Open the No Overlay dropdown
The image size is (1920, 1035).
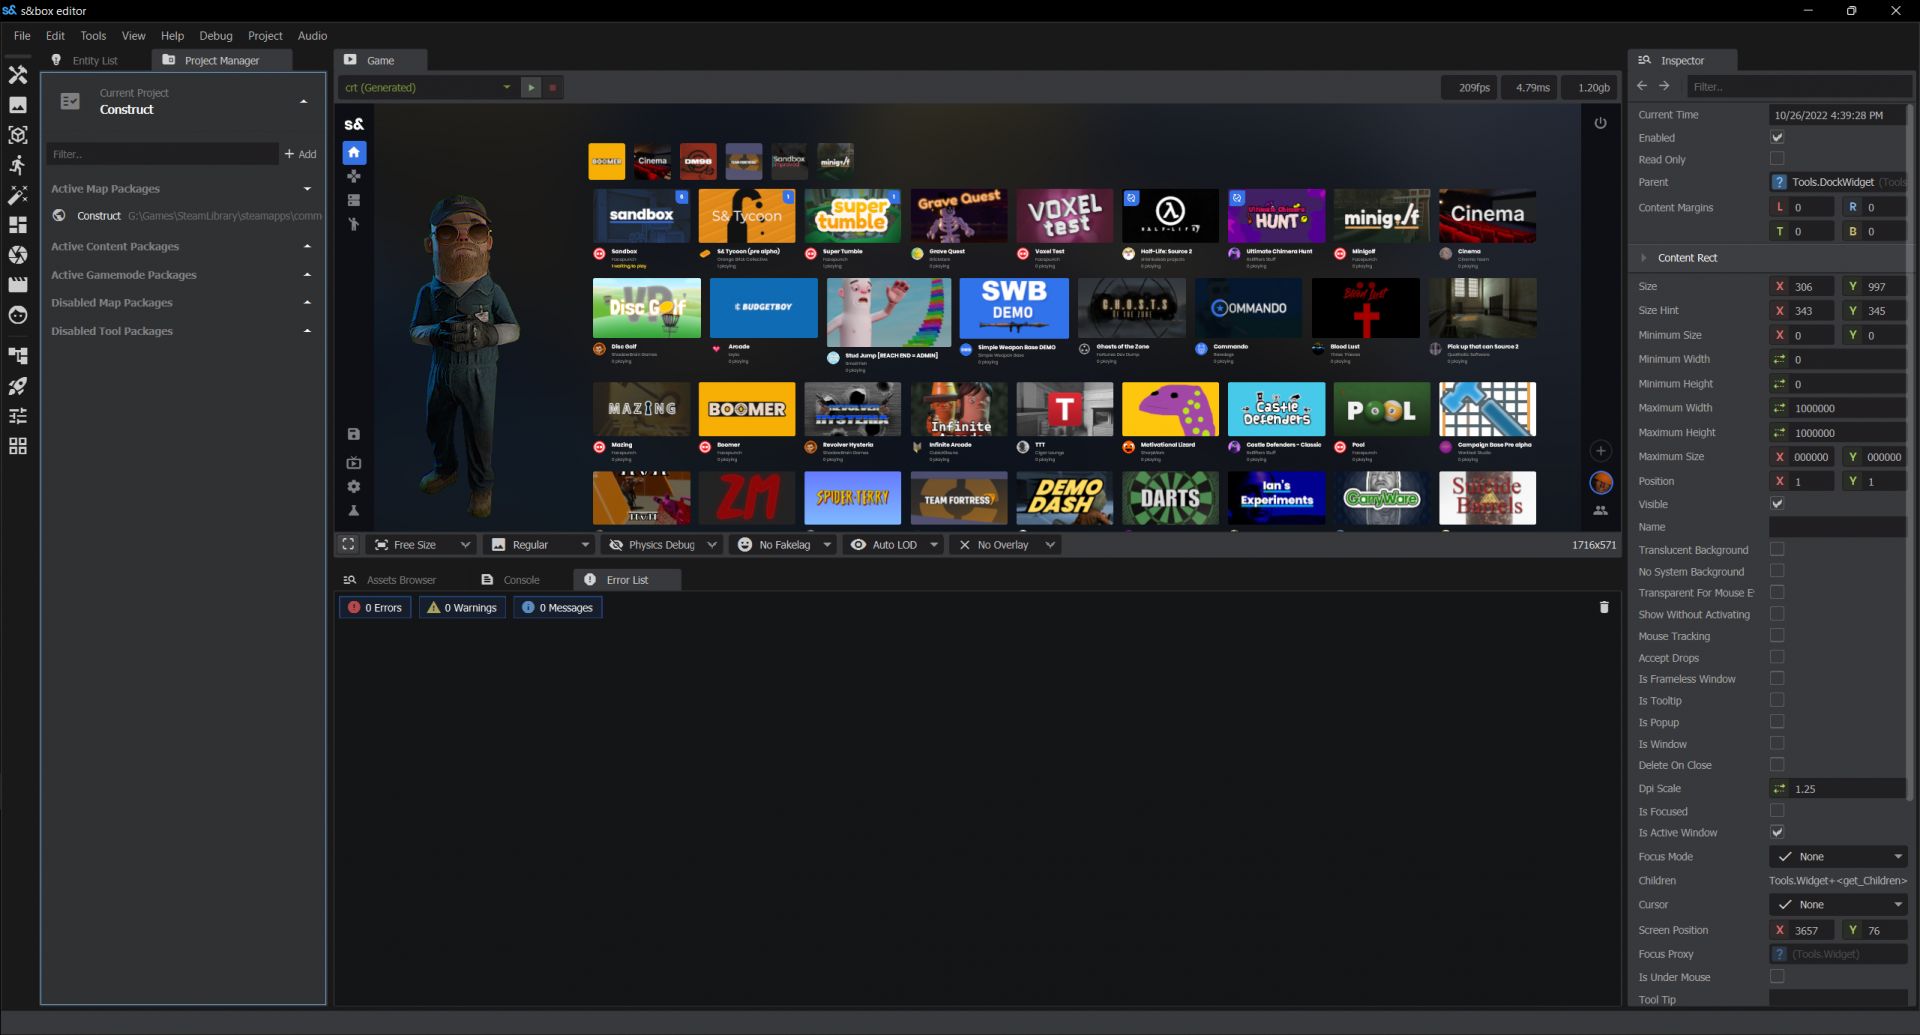[1005, 545]
